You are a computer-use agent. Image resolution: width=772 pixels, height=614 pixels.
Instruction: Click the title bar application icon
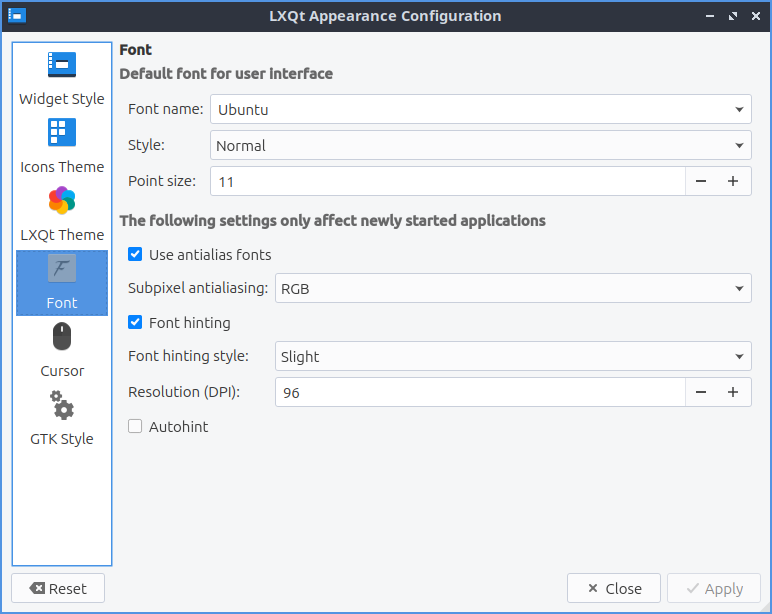(17, 16)
